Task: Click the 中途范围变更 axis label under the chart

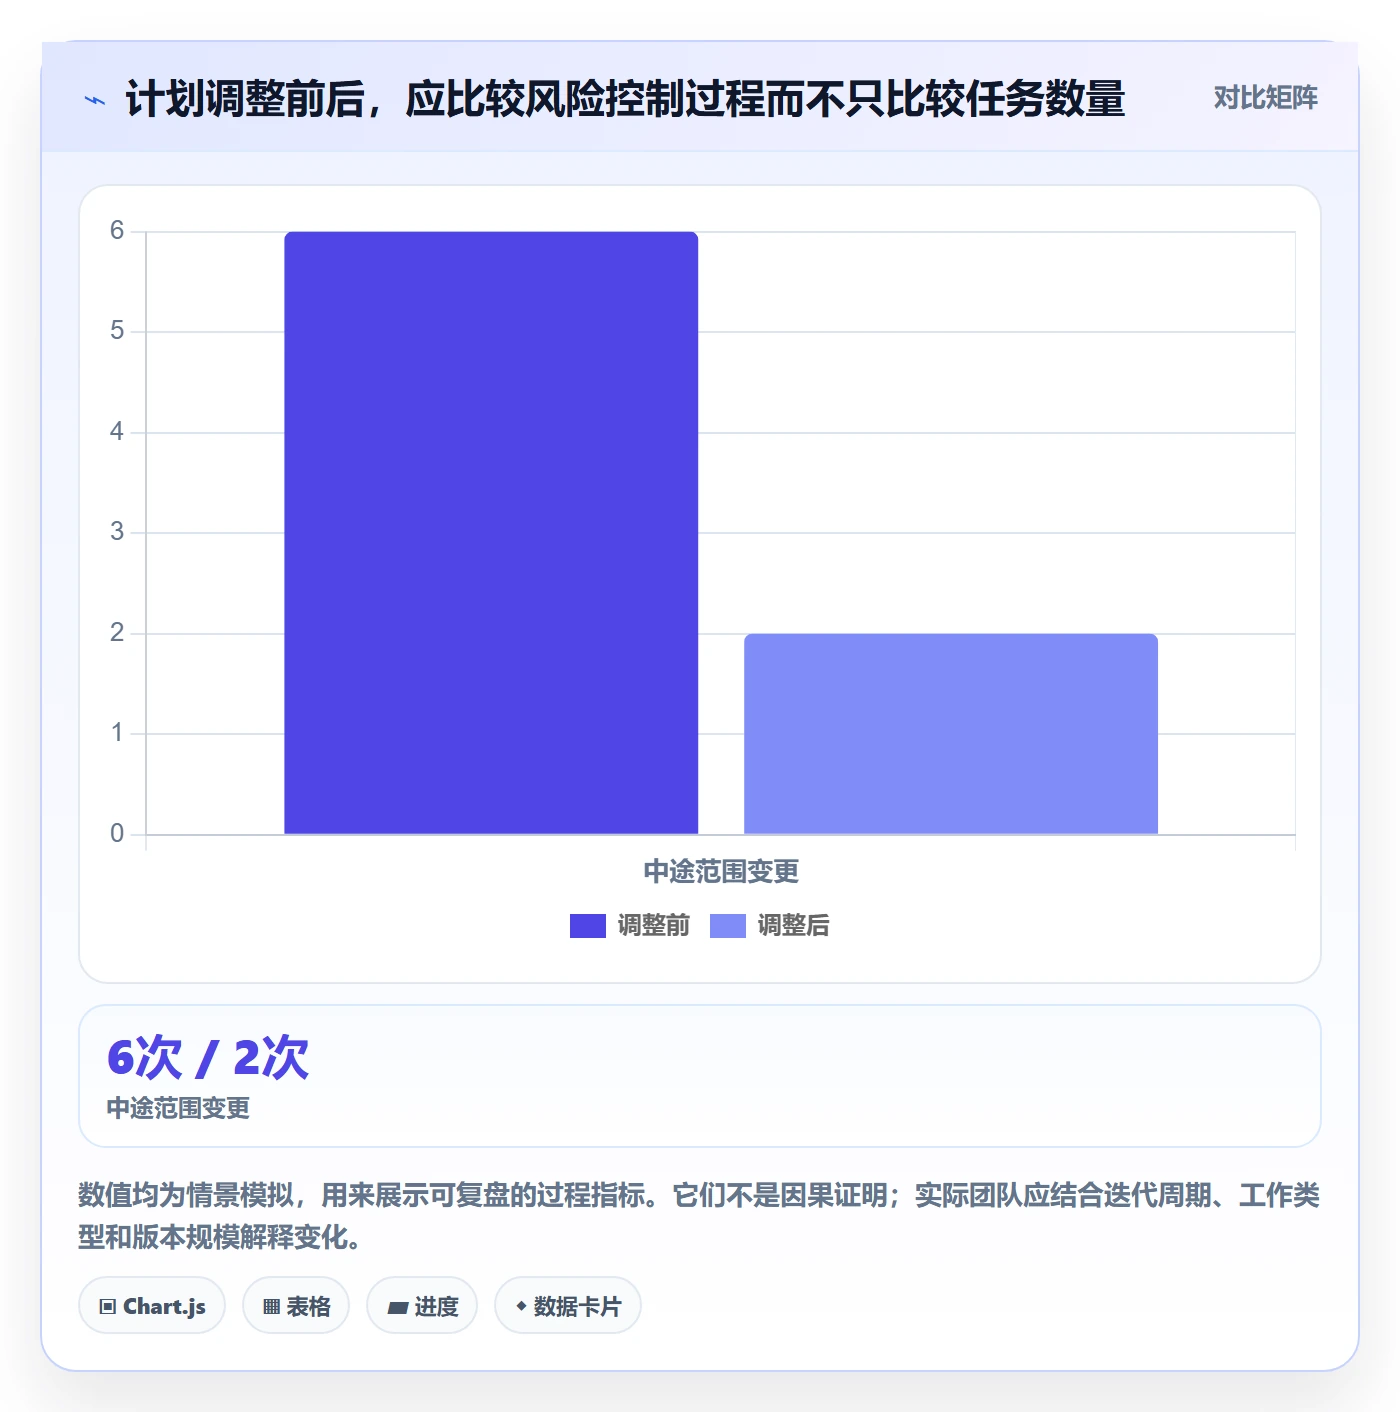Action: click(721, 872)
